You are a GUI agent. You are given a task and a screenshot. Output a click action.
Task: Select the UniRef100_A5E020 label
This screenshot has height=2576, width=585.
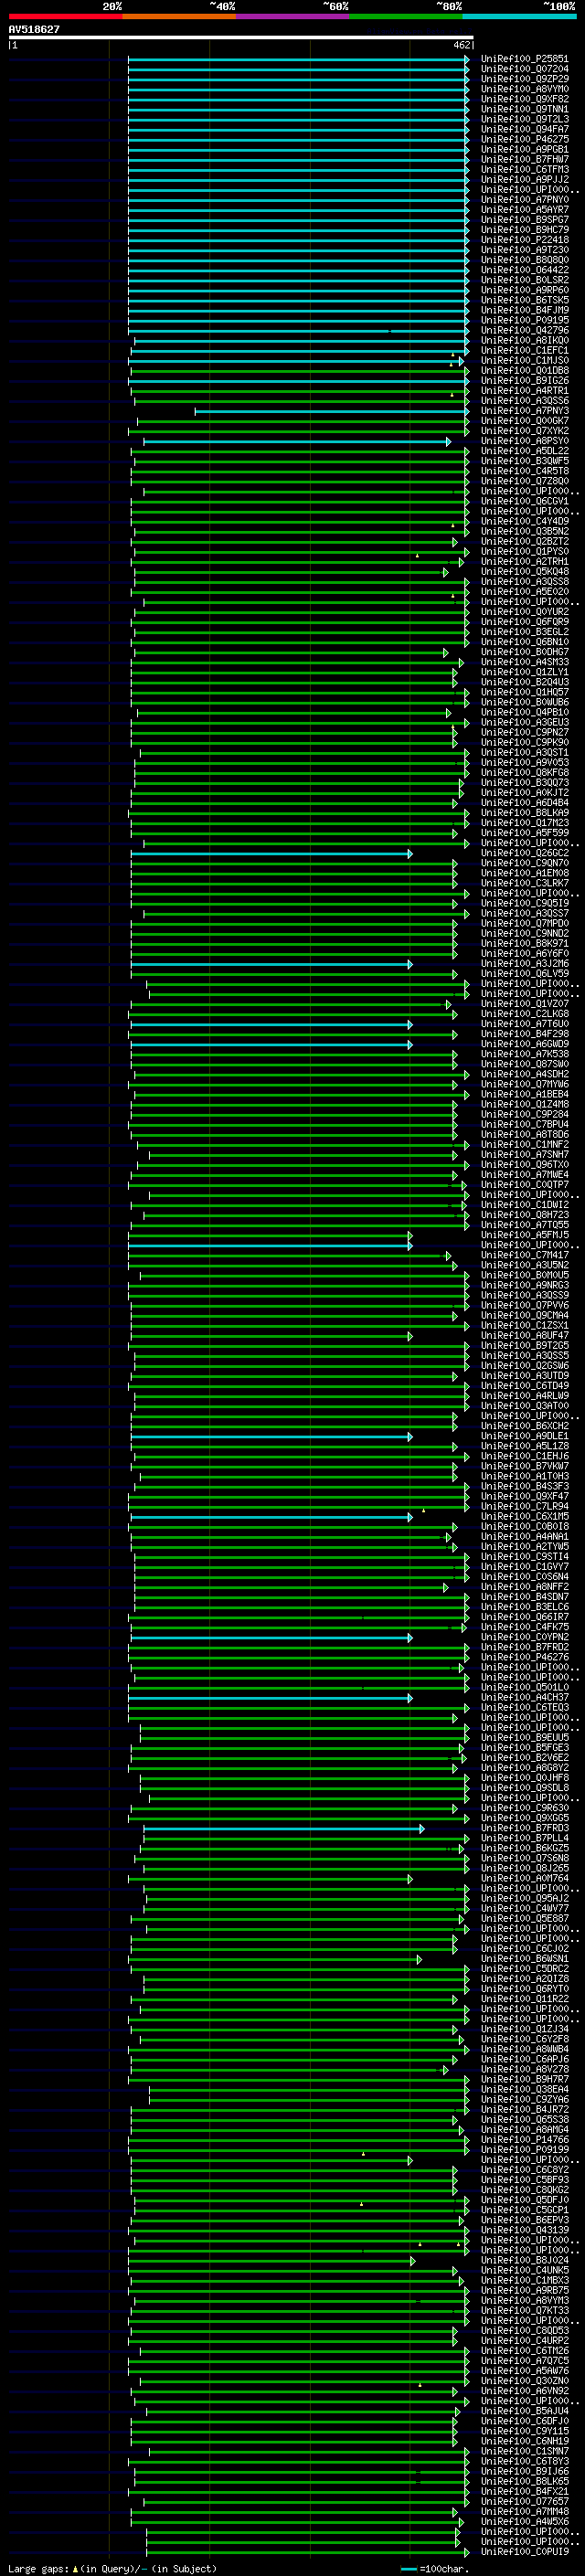click(x=524, y=591)
